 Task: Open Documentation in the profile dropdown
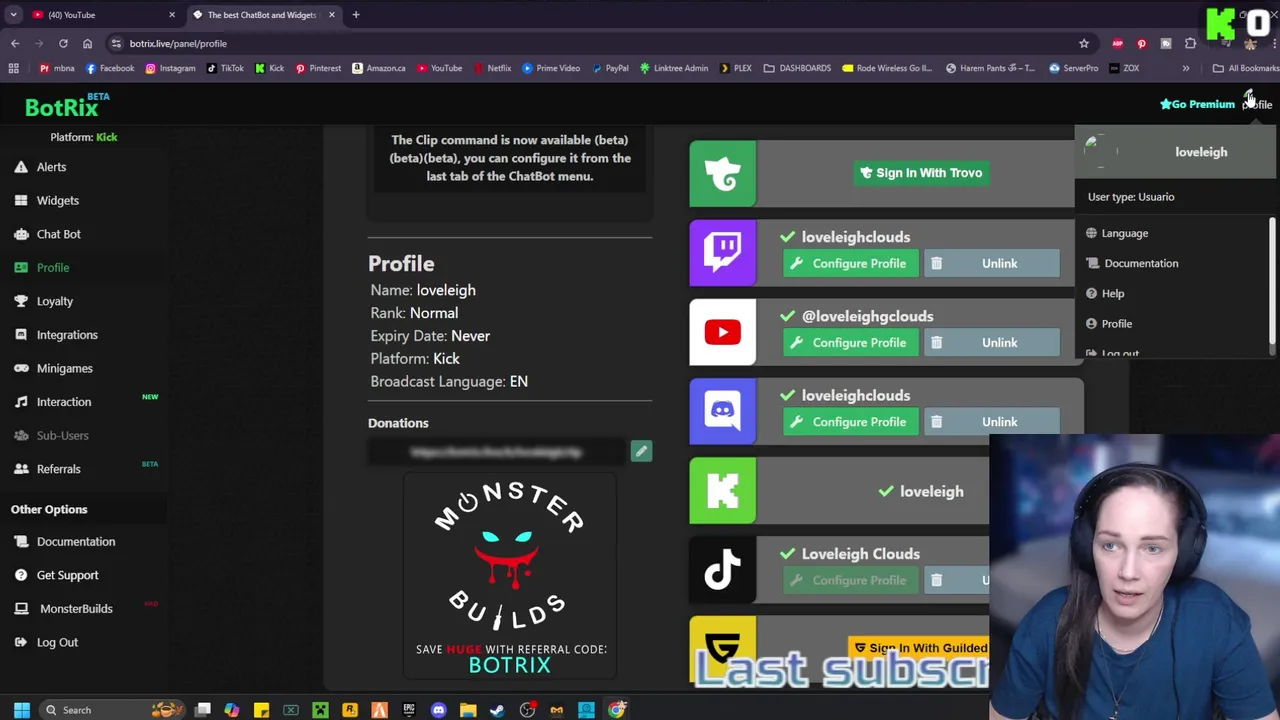click(x=1141, y=263)
